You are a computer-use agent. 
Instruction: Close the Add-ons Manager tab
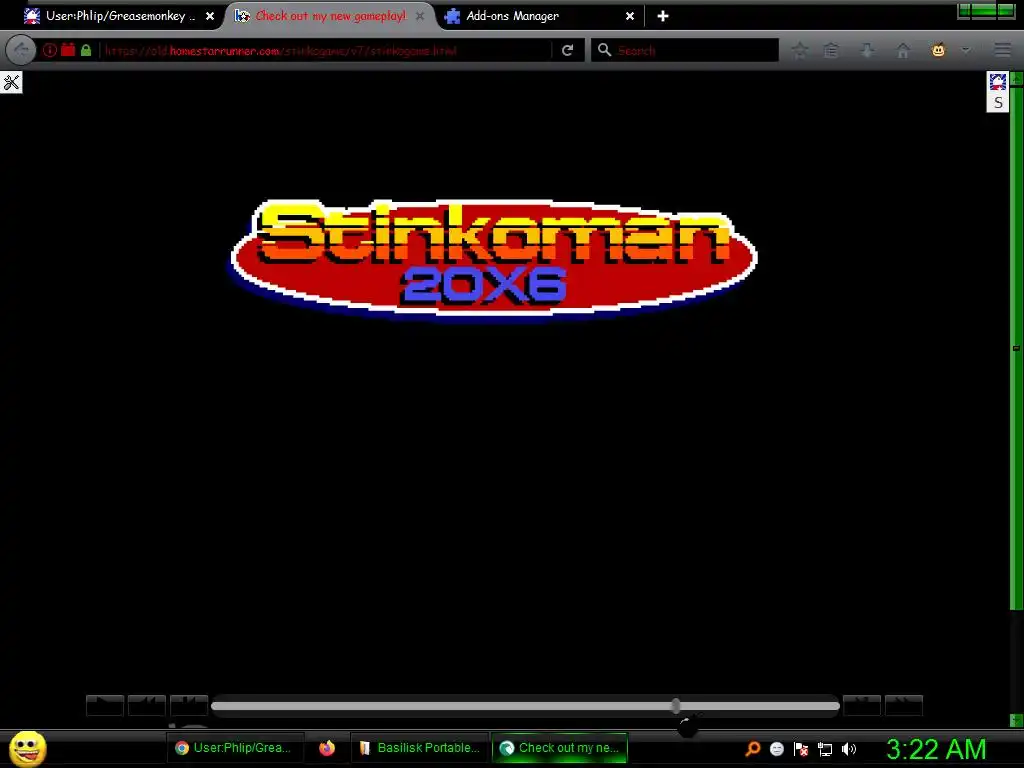coord(630,16)
